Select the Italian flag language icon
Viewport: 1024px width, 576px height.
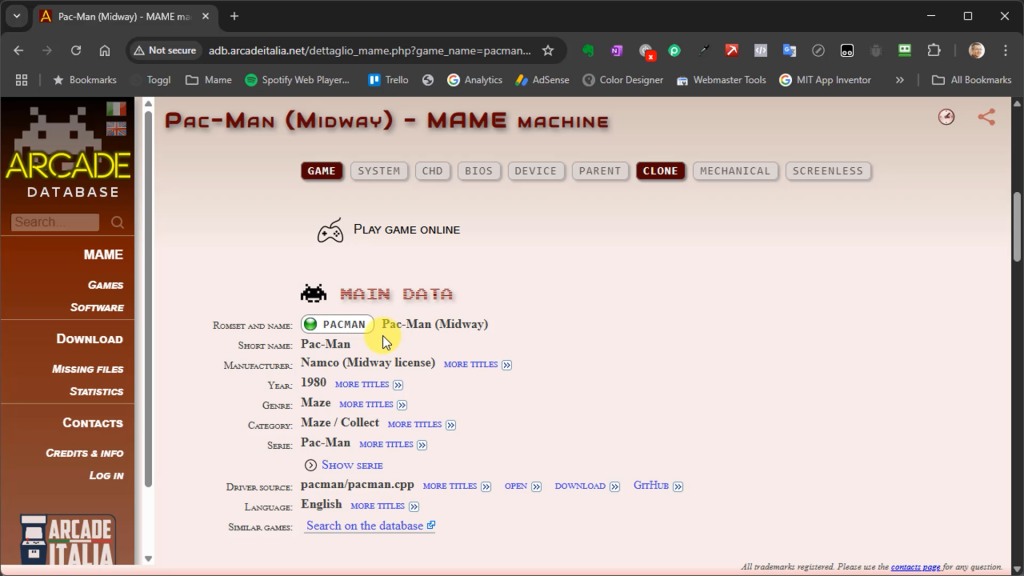click(x=116, y=109)
